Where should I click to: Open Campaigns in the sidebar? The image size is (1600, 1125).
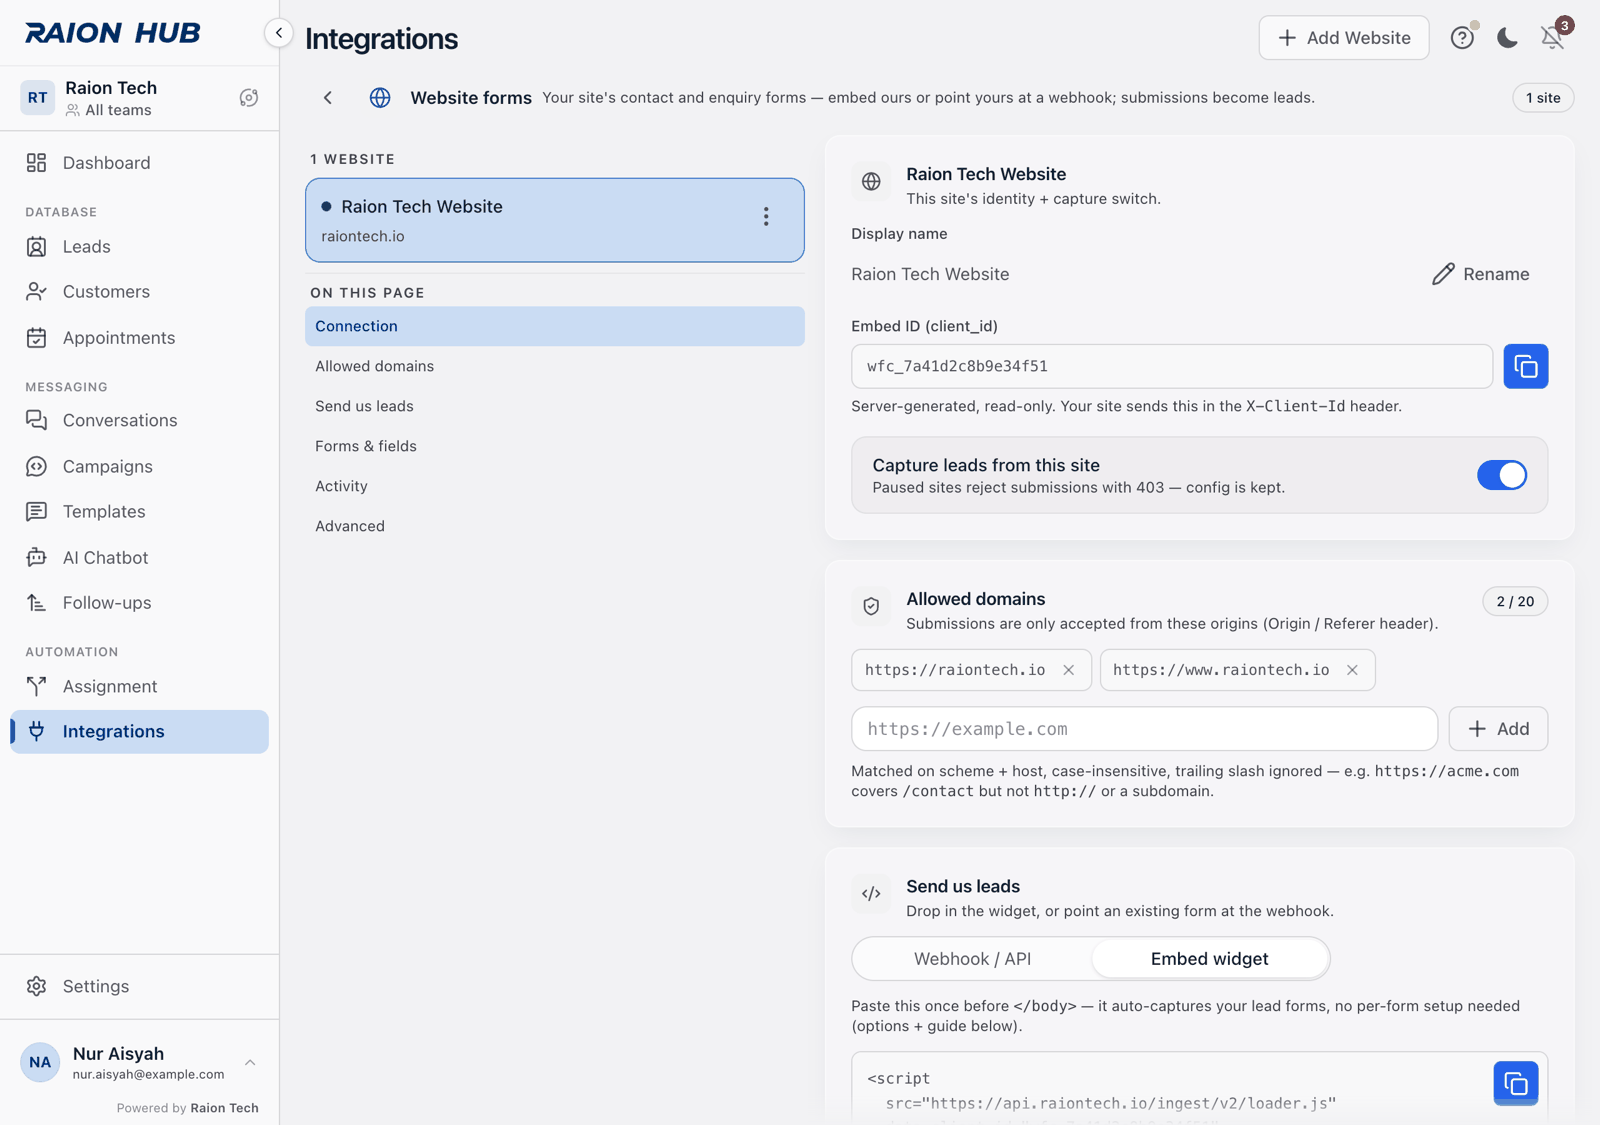[x=139, y=467]
